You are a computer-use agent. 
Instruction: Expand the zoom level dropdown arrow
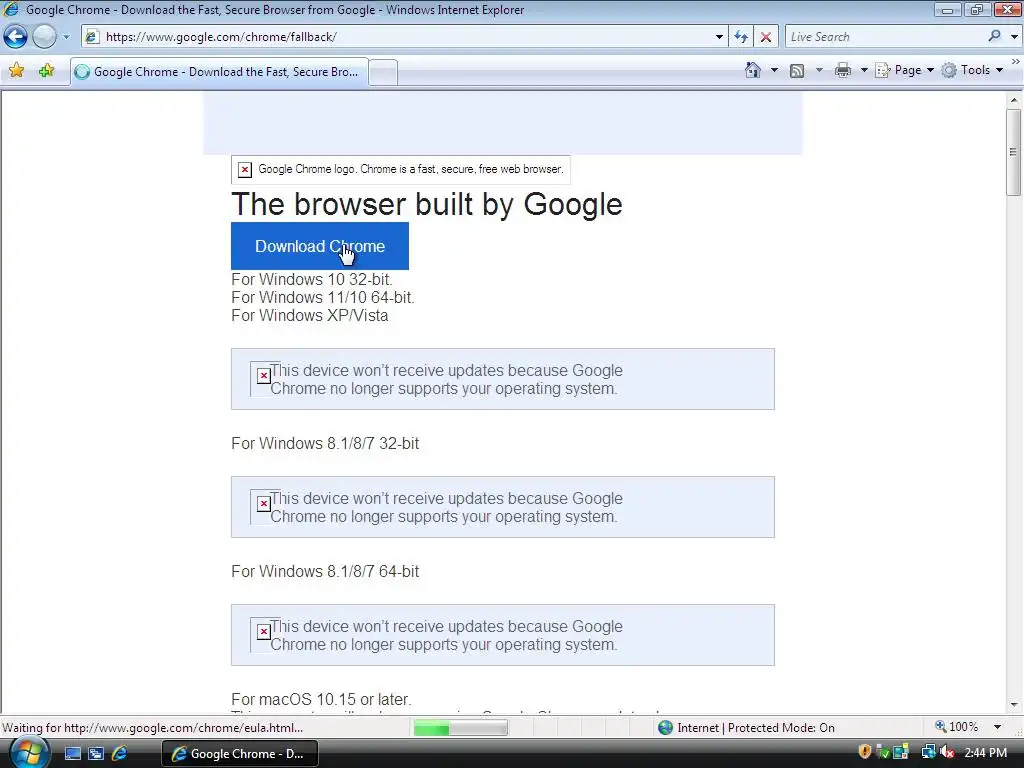coord(997,728)
